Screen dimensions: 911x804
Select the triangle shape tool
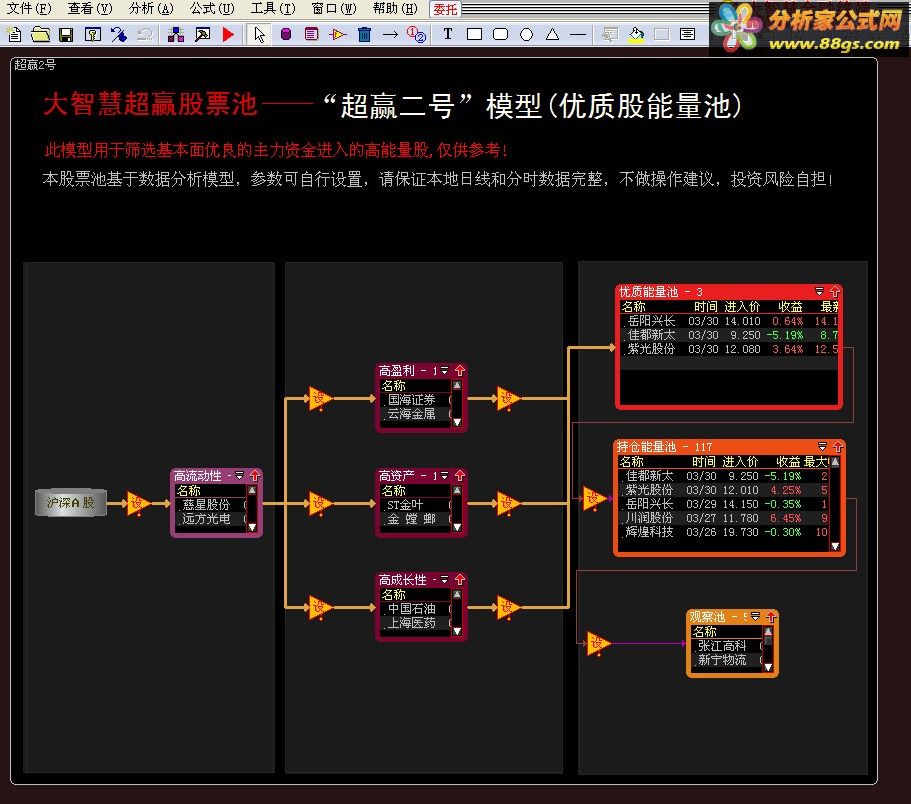point(553,34)
